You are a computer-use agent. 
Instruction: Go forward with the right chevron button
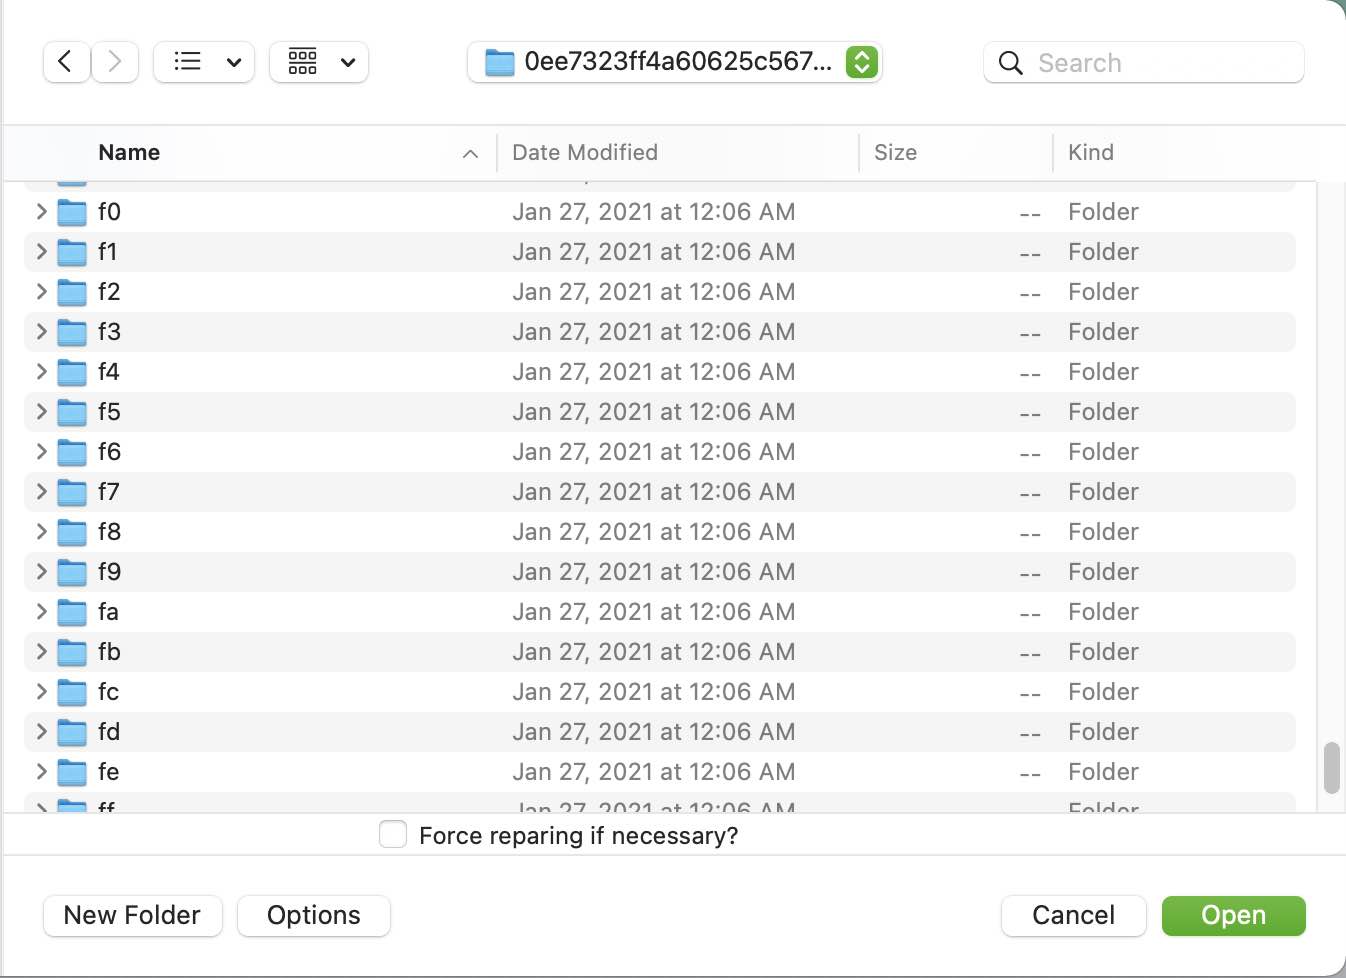tap(115, 62)
